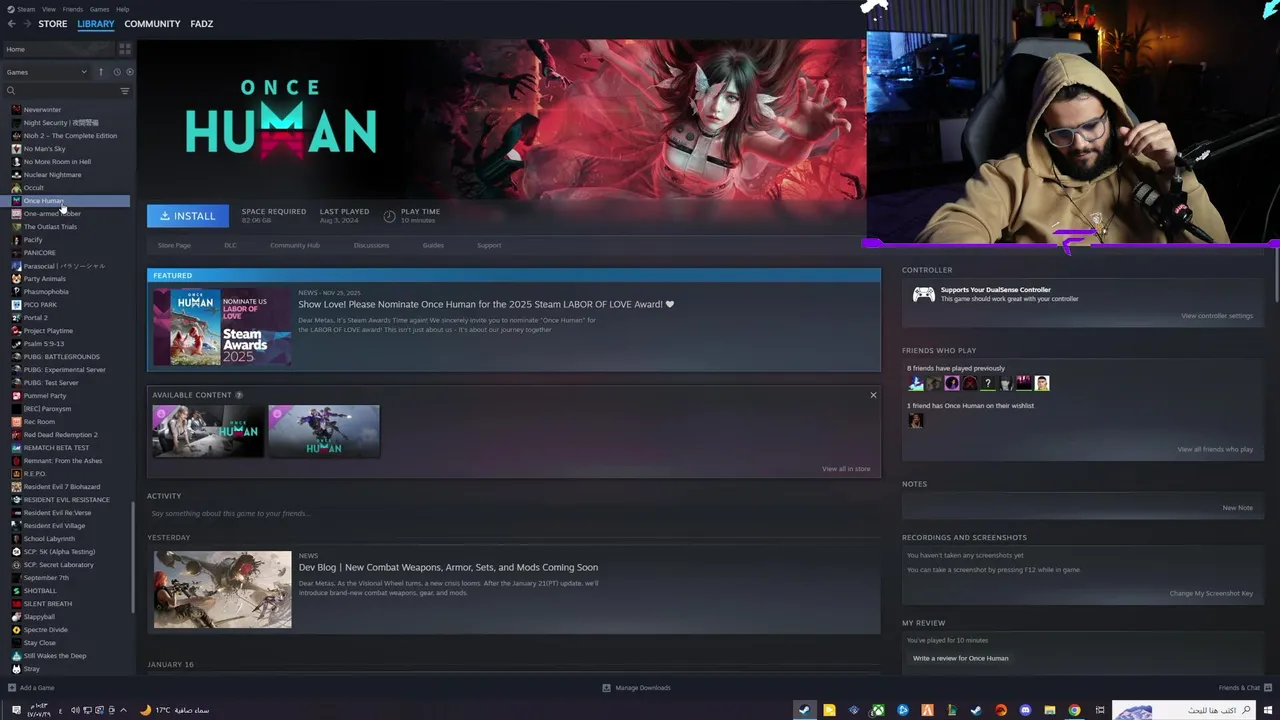Viewport: 1280px width, 720px height.
Task: Open Xbox app in Windows taskbar
Action: 878,711
